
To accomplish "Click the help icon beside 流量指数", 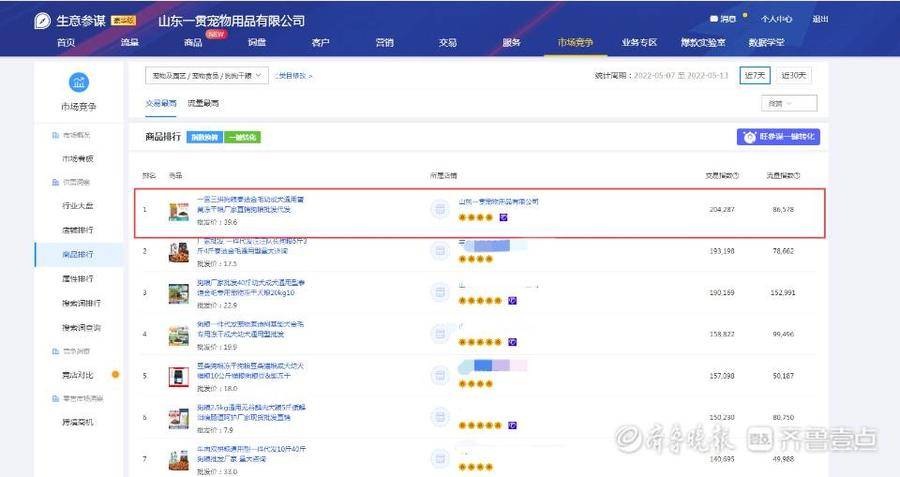I will click(x=797, y=176).
